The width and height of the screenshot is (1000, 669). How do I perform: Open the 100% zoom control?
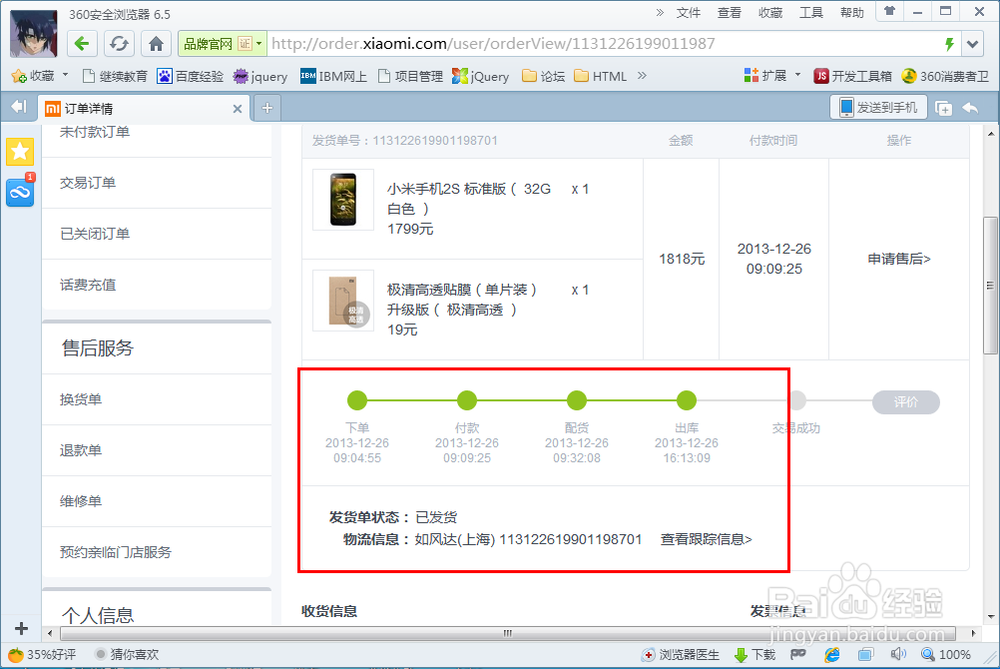pos(946,655)
